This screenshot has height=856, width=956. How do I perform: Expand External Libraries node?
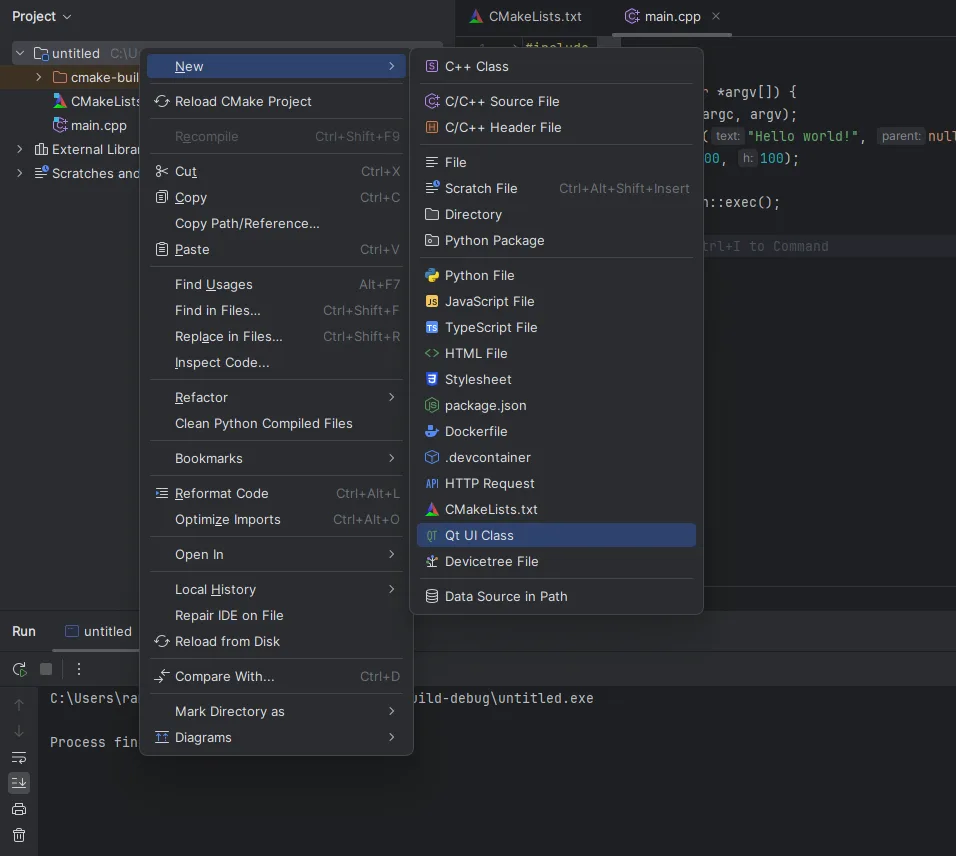(x=20, y=149)
